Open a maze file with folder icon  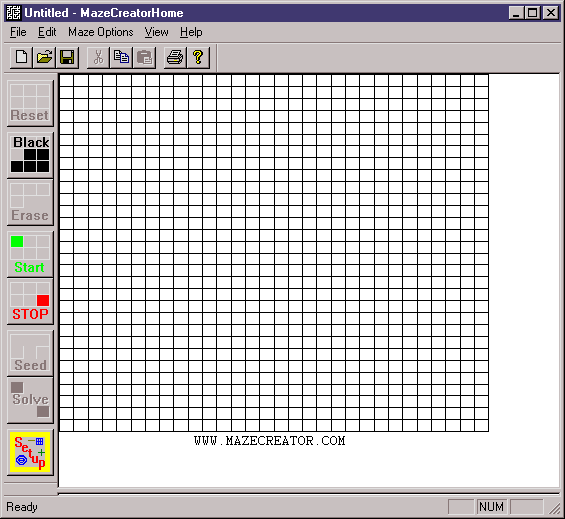point(44,57)
